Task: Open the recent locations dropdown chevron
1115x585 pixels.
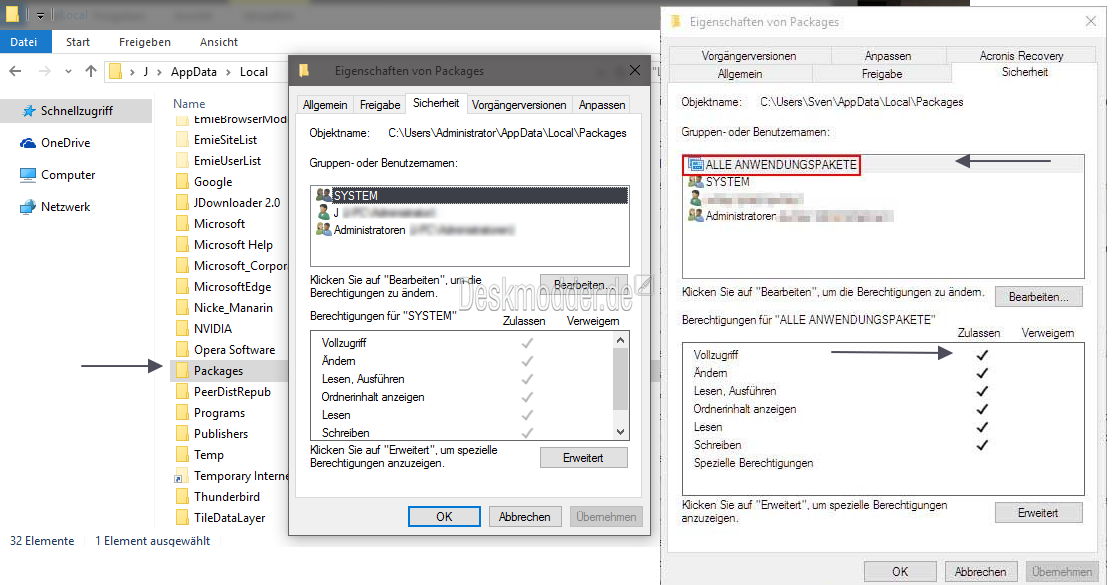Action: 70,71
